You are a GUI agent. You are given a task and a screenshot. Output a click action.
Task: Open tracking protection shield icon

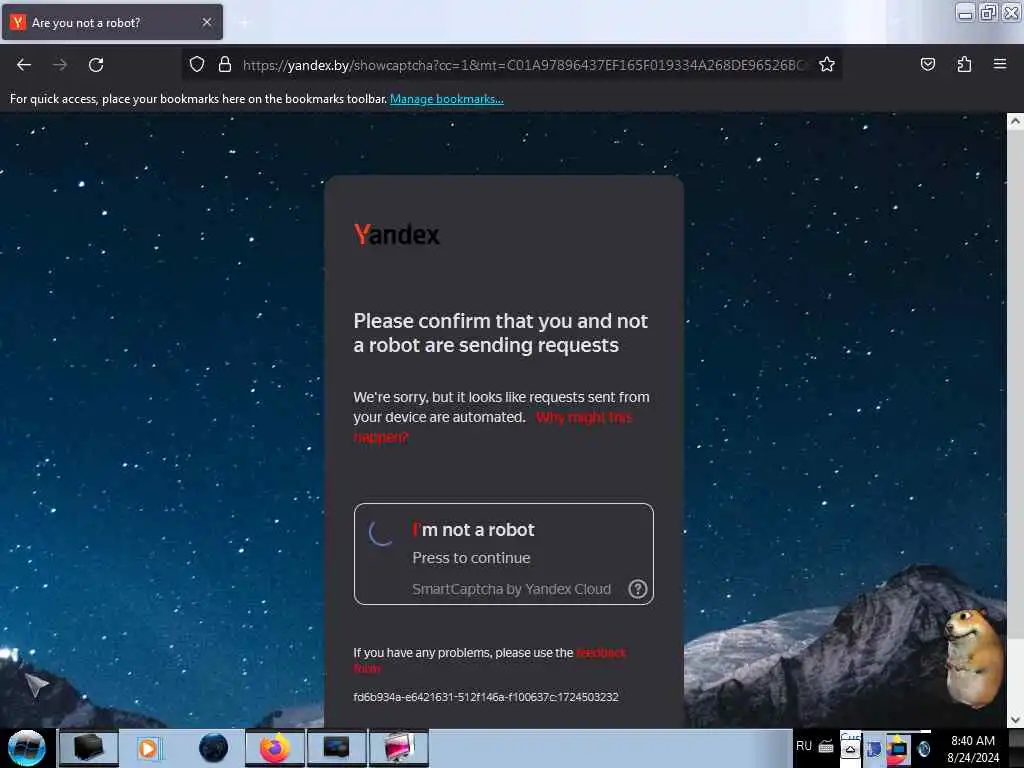pos(197,64)
